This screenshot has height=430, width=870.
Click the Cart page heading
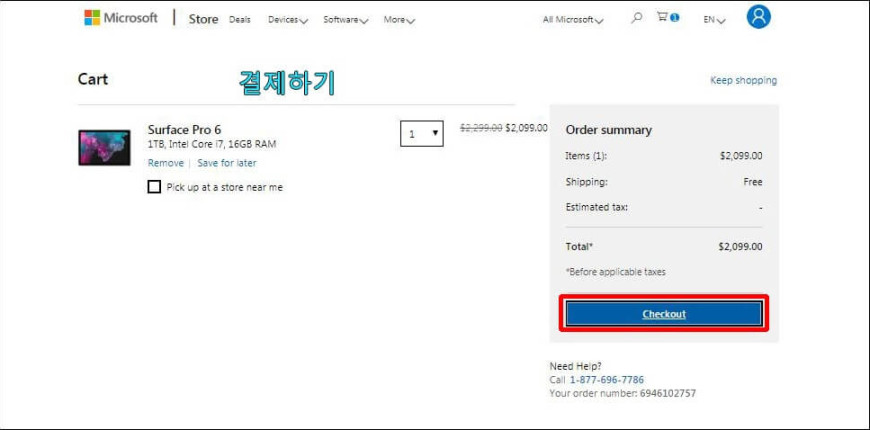[93, 79]
